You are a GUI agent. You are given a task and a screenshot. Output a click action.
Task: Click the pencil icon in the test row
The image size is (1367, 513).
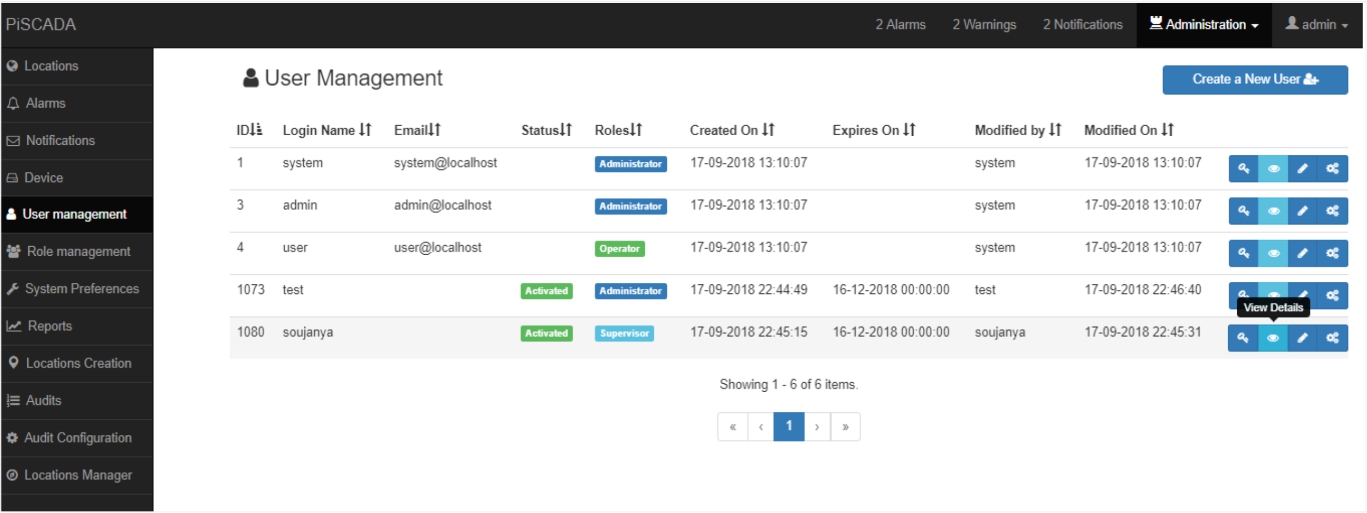[x=1302, y=295]
